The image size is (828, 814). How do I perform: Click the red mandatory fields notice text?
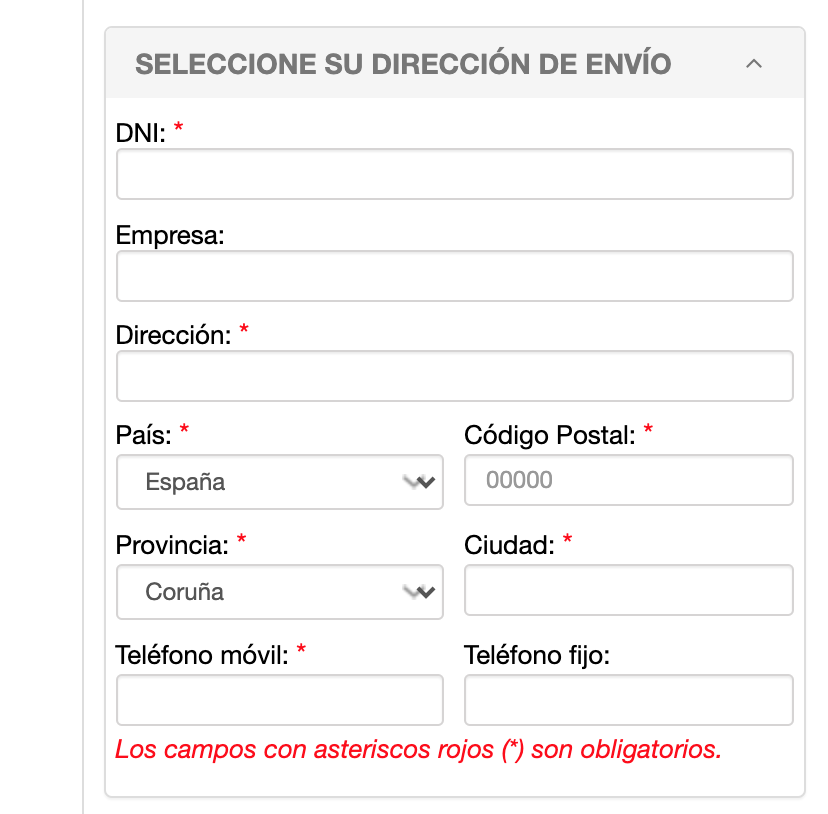click(418, 749)
